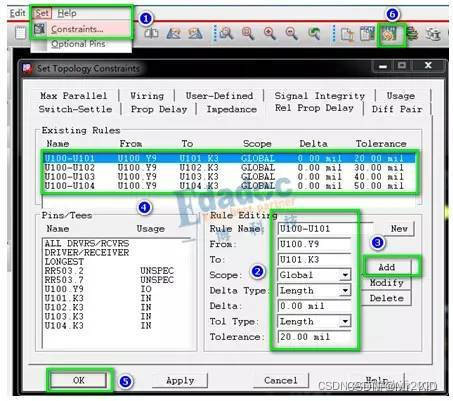Click into the To field showing U101.K3
Viewport: 453px width, 401px height.
(314, 259)
